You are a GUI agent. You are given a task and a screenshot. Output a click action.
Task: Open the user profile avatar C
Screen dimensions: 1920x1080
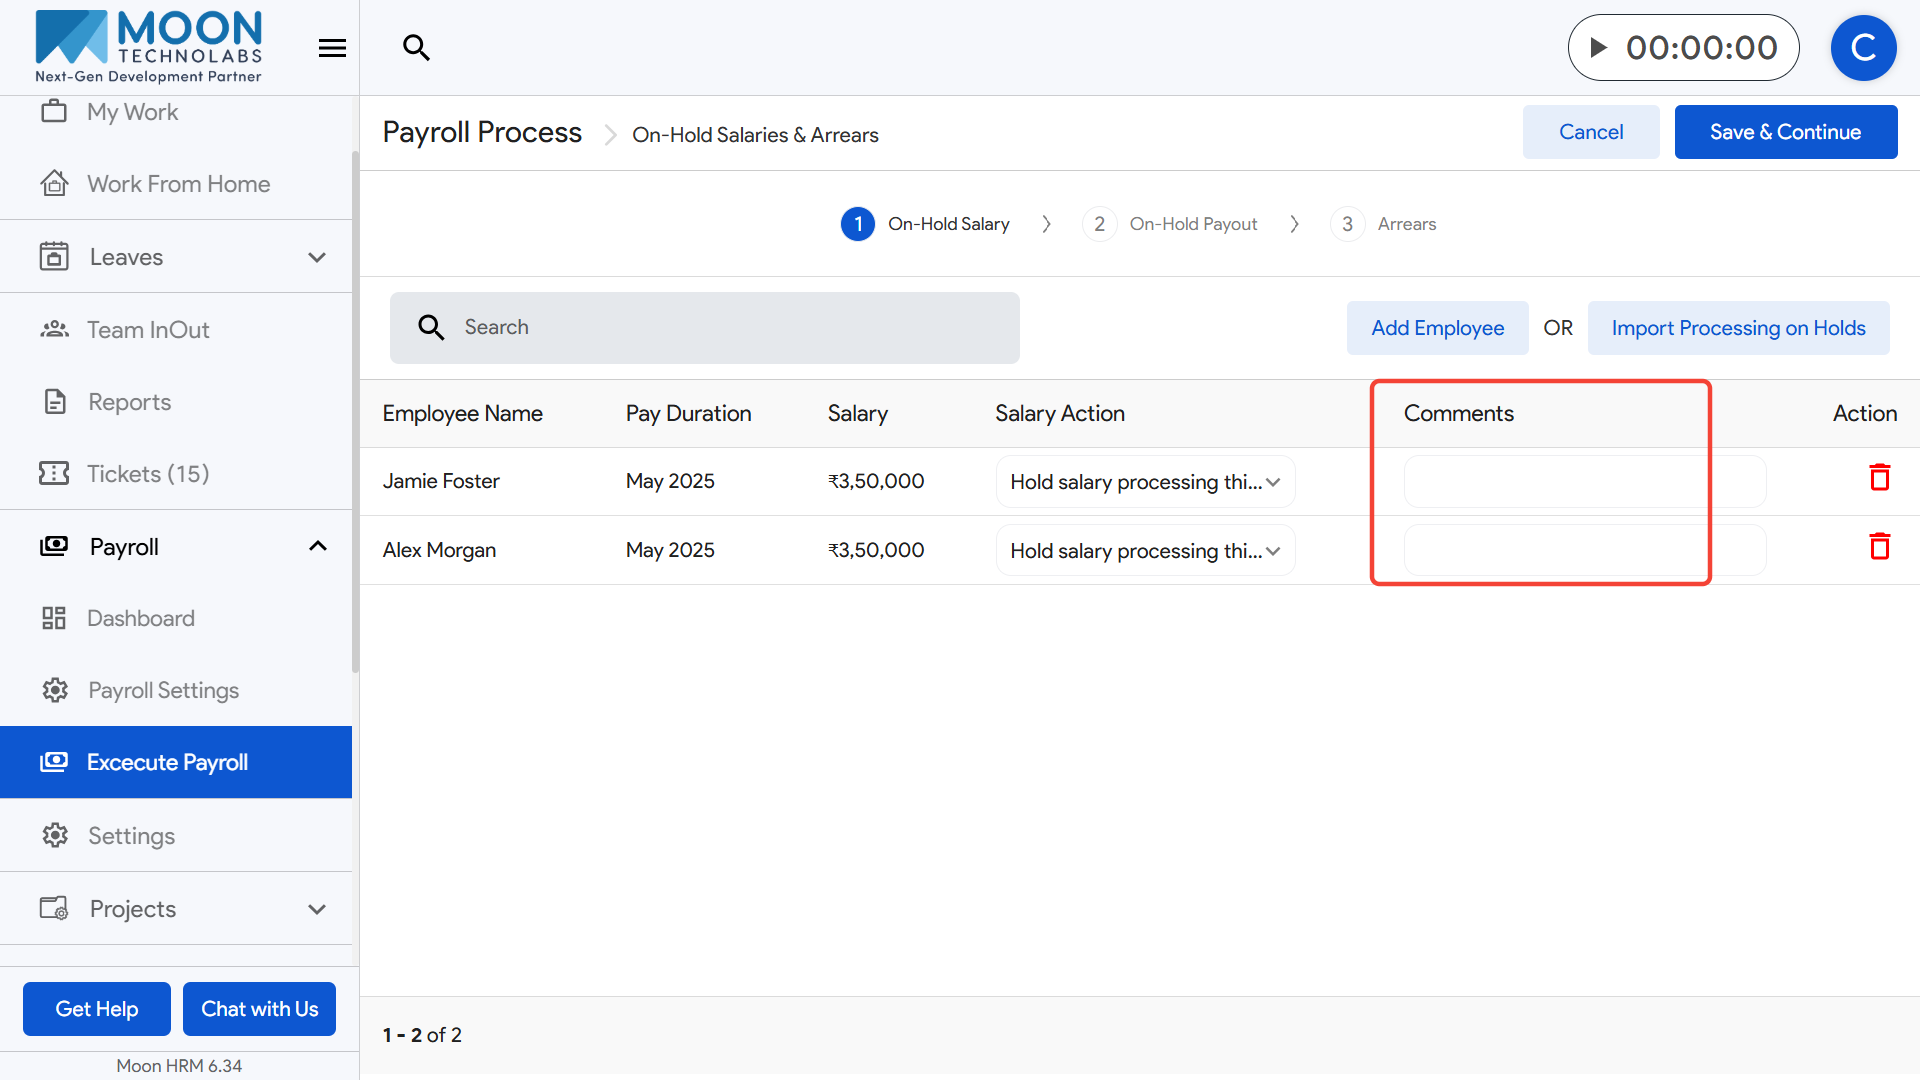(1862, 48)
